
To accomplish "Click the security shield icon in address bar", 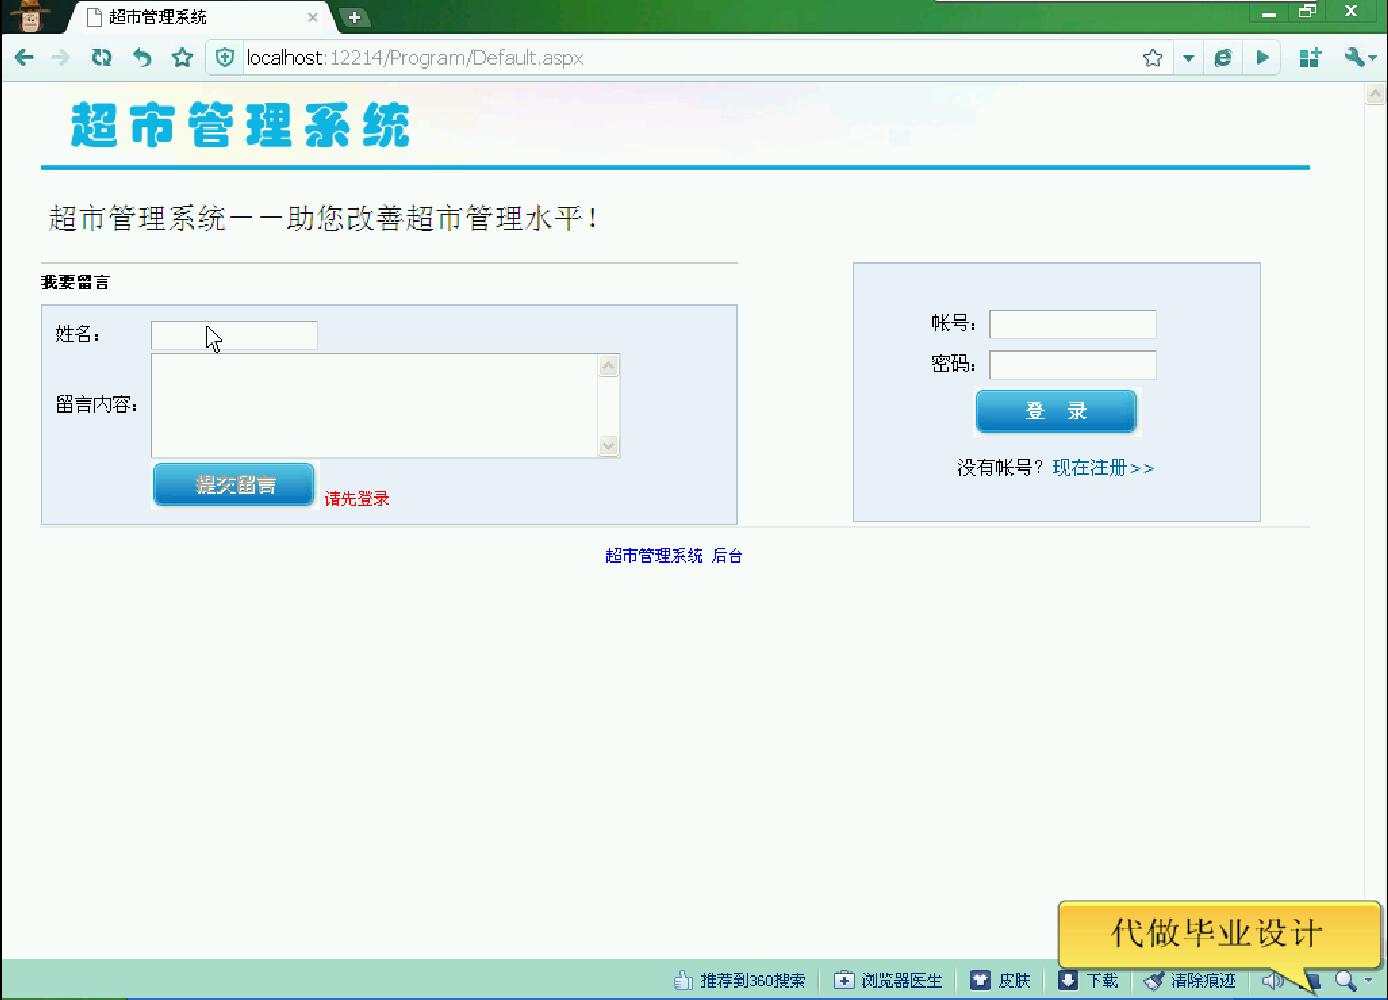I will point(226,58).
